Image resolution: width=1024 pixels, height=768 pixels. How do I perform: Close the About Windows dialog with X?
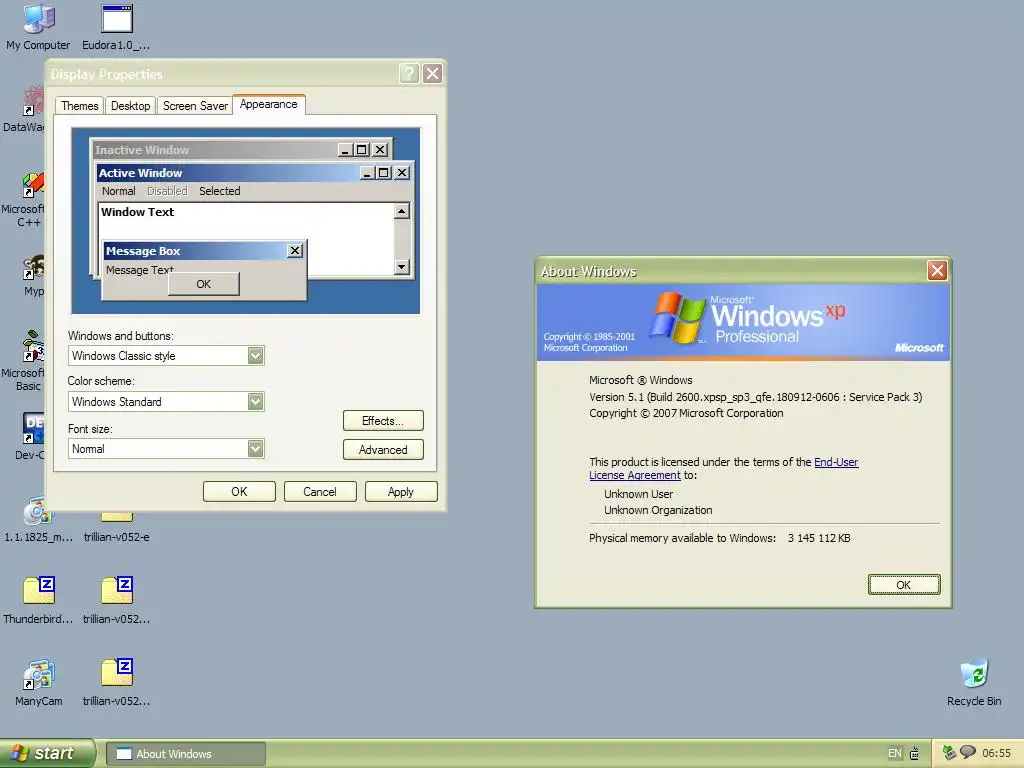937,270
